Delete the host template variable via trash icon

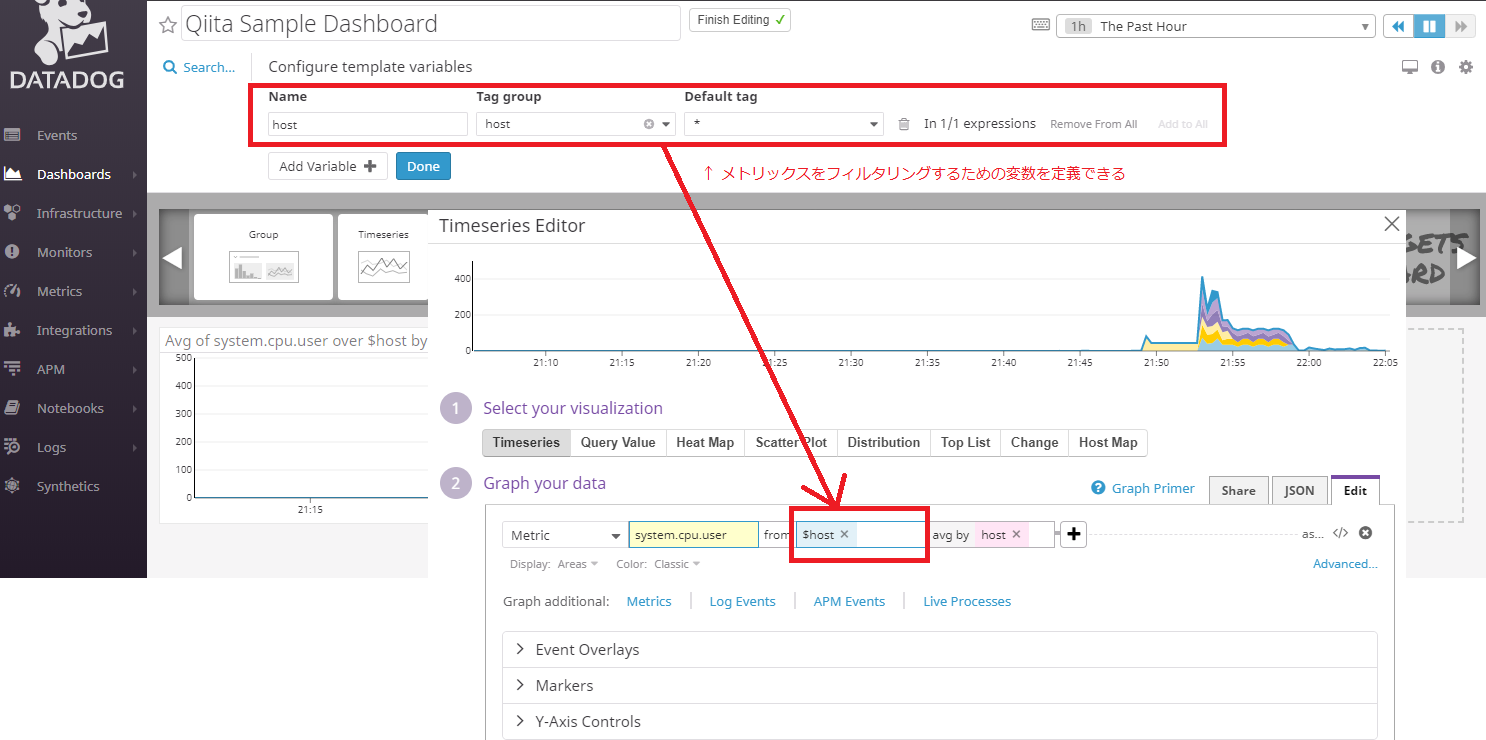pyautogui.click(x=904, y=123)
